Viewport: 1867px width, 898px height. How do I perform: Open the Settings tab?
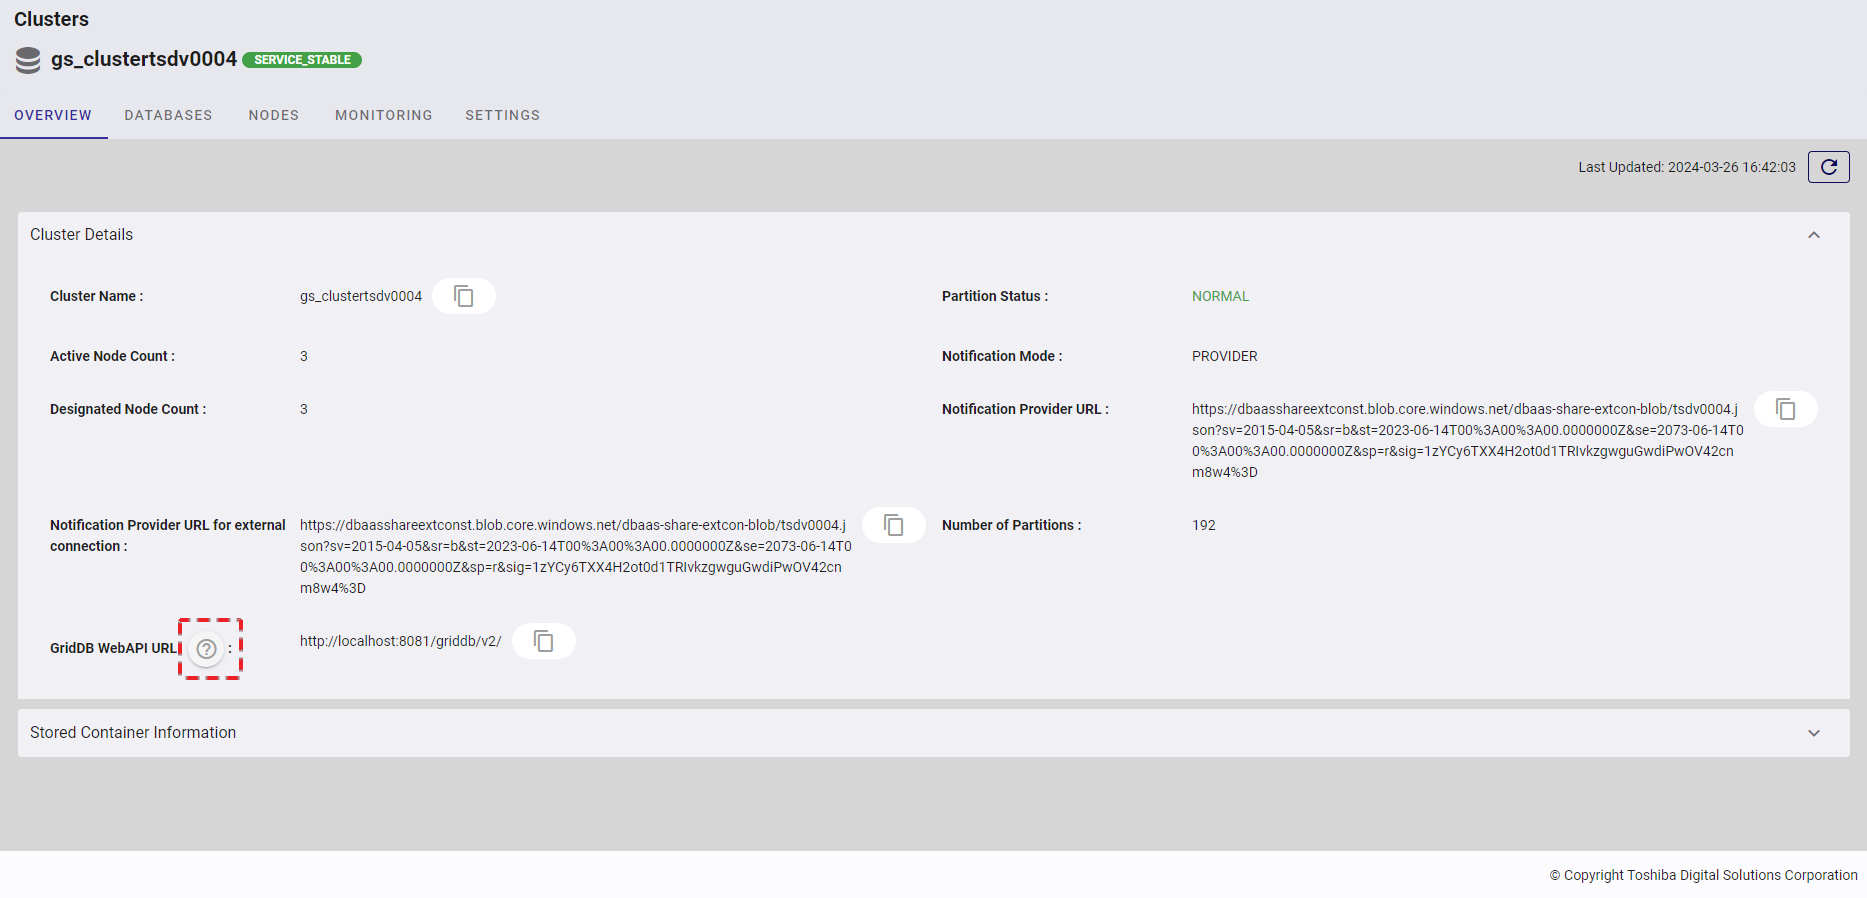502,115
